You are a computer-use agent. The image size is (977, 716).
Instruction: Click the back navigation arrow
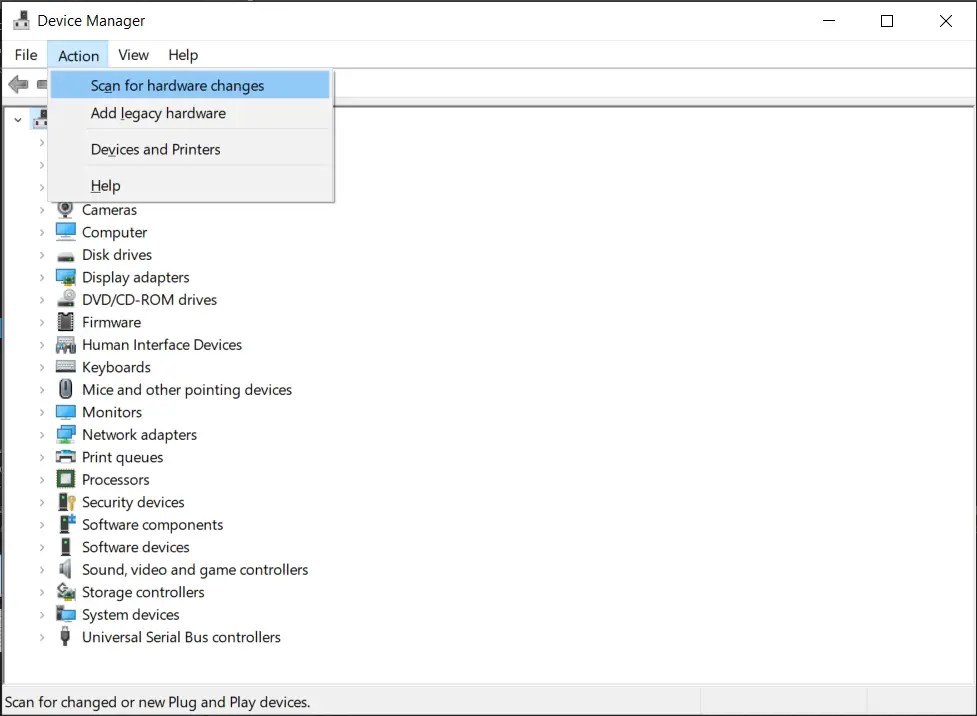17,84
